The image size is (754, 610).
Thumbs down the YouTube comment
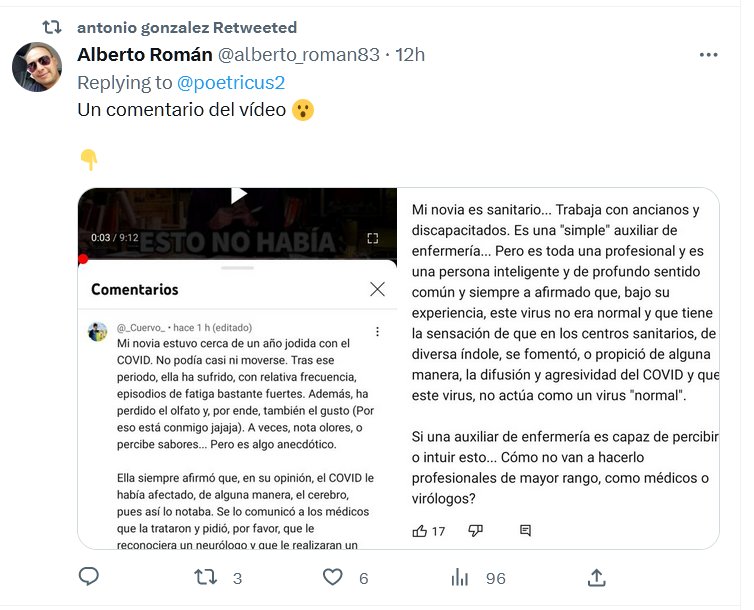coord(476,531)
